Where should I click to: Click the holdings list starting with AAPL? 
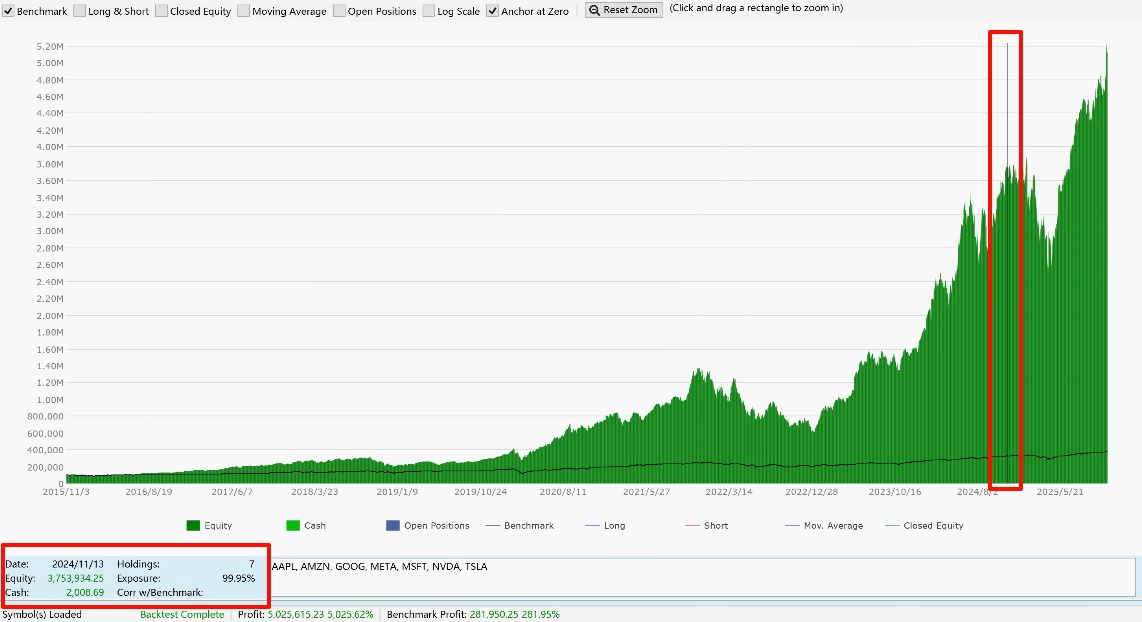point(379,567)
